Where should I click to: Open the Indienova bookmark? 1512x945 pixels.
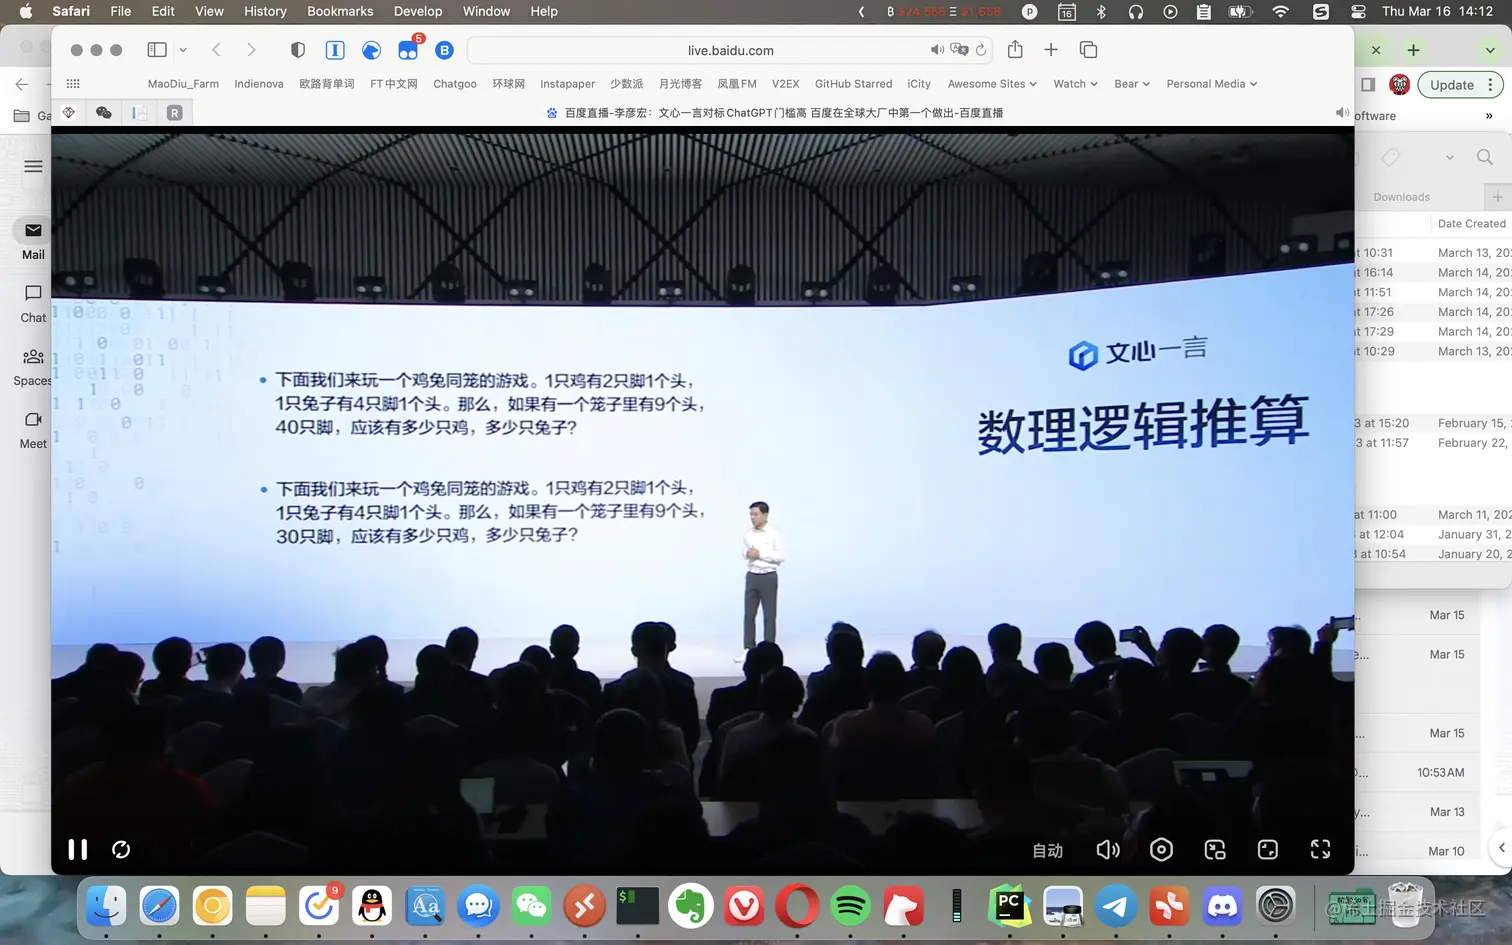coord(259,84)
